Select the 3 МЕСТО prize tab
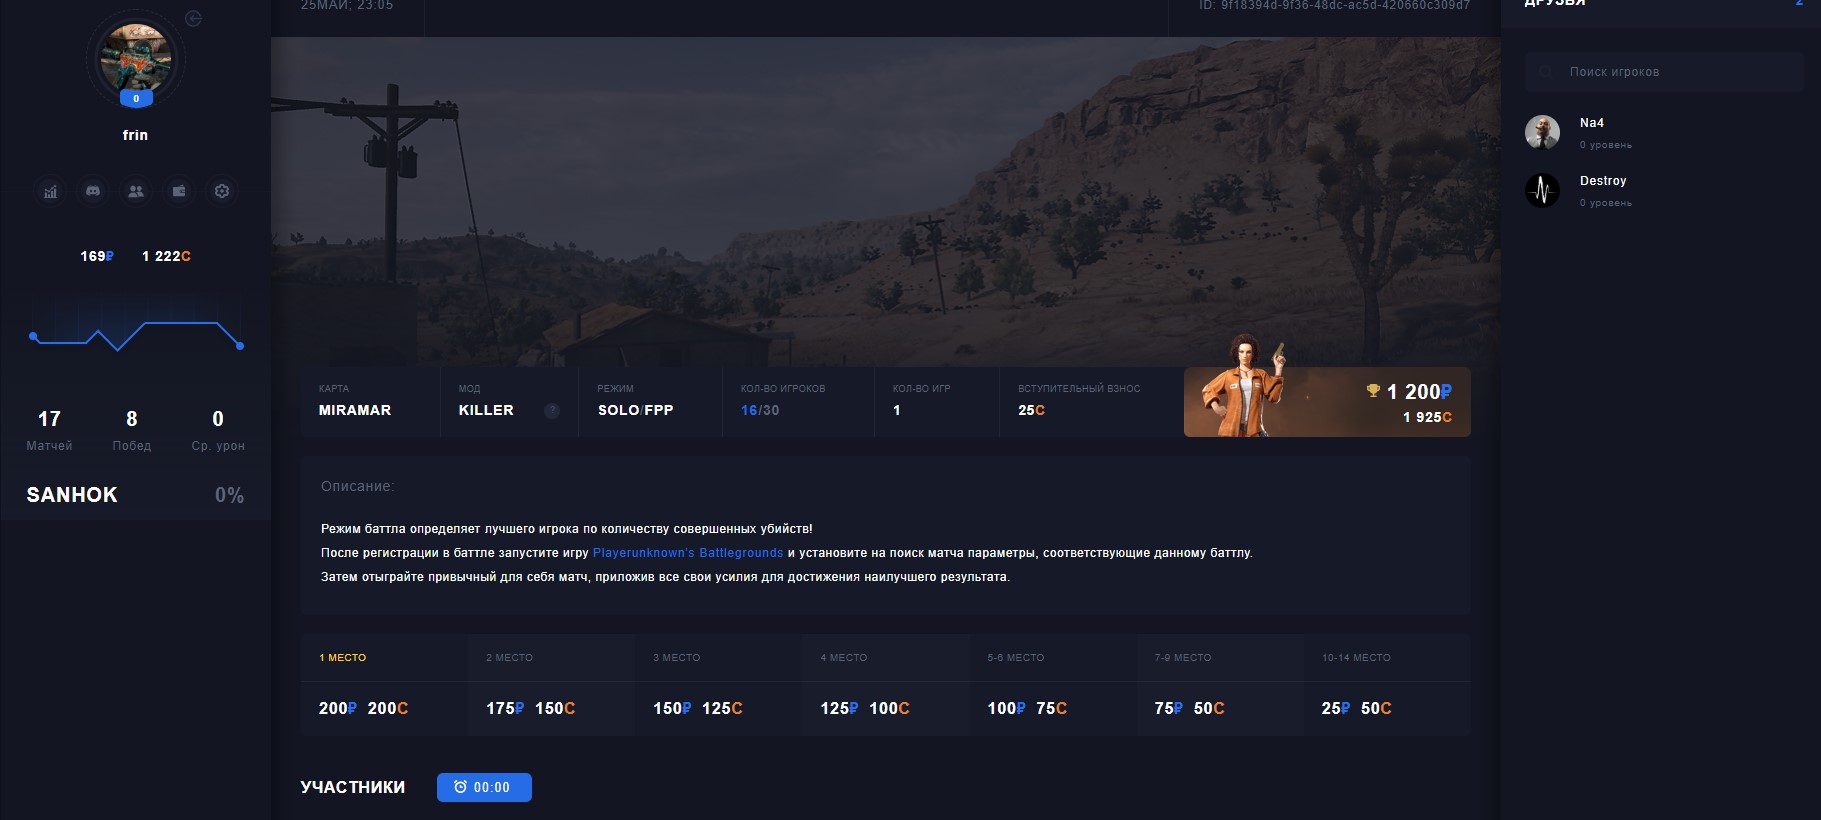 point(718,658)
